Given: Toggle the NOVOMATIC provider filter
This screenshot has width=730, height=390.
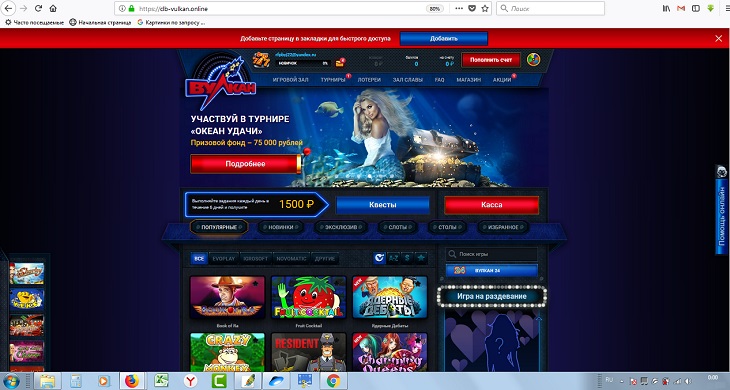Looking at the screenshot, I should [291, 258].
